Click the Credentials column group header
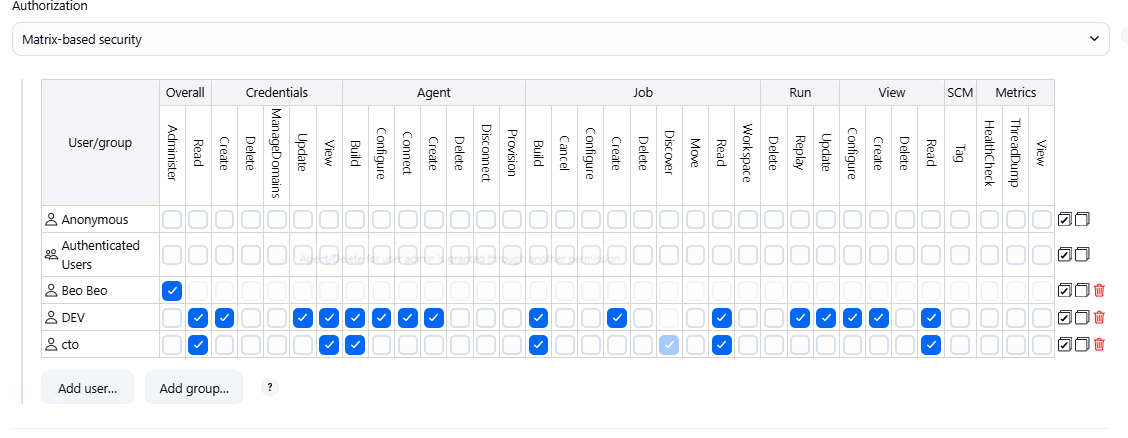 (x=277, y=93)
